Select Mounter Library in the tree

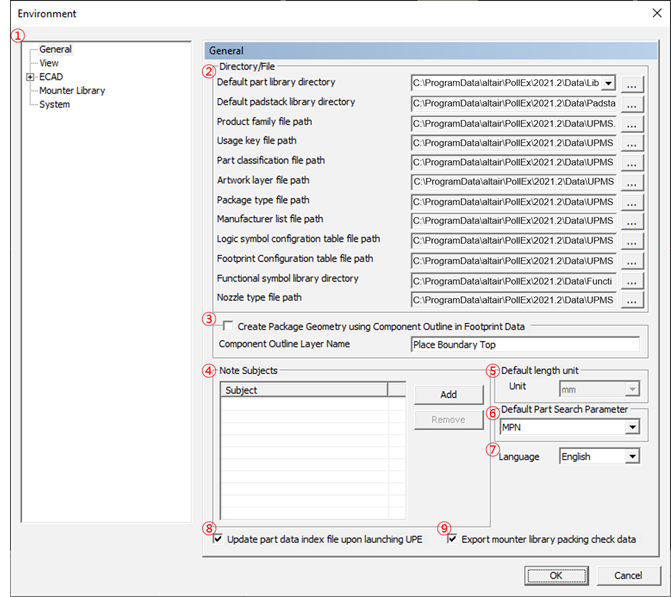click(72, 91)
